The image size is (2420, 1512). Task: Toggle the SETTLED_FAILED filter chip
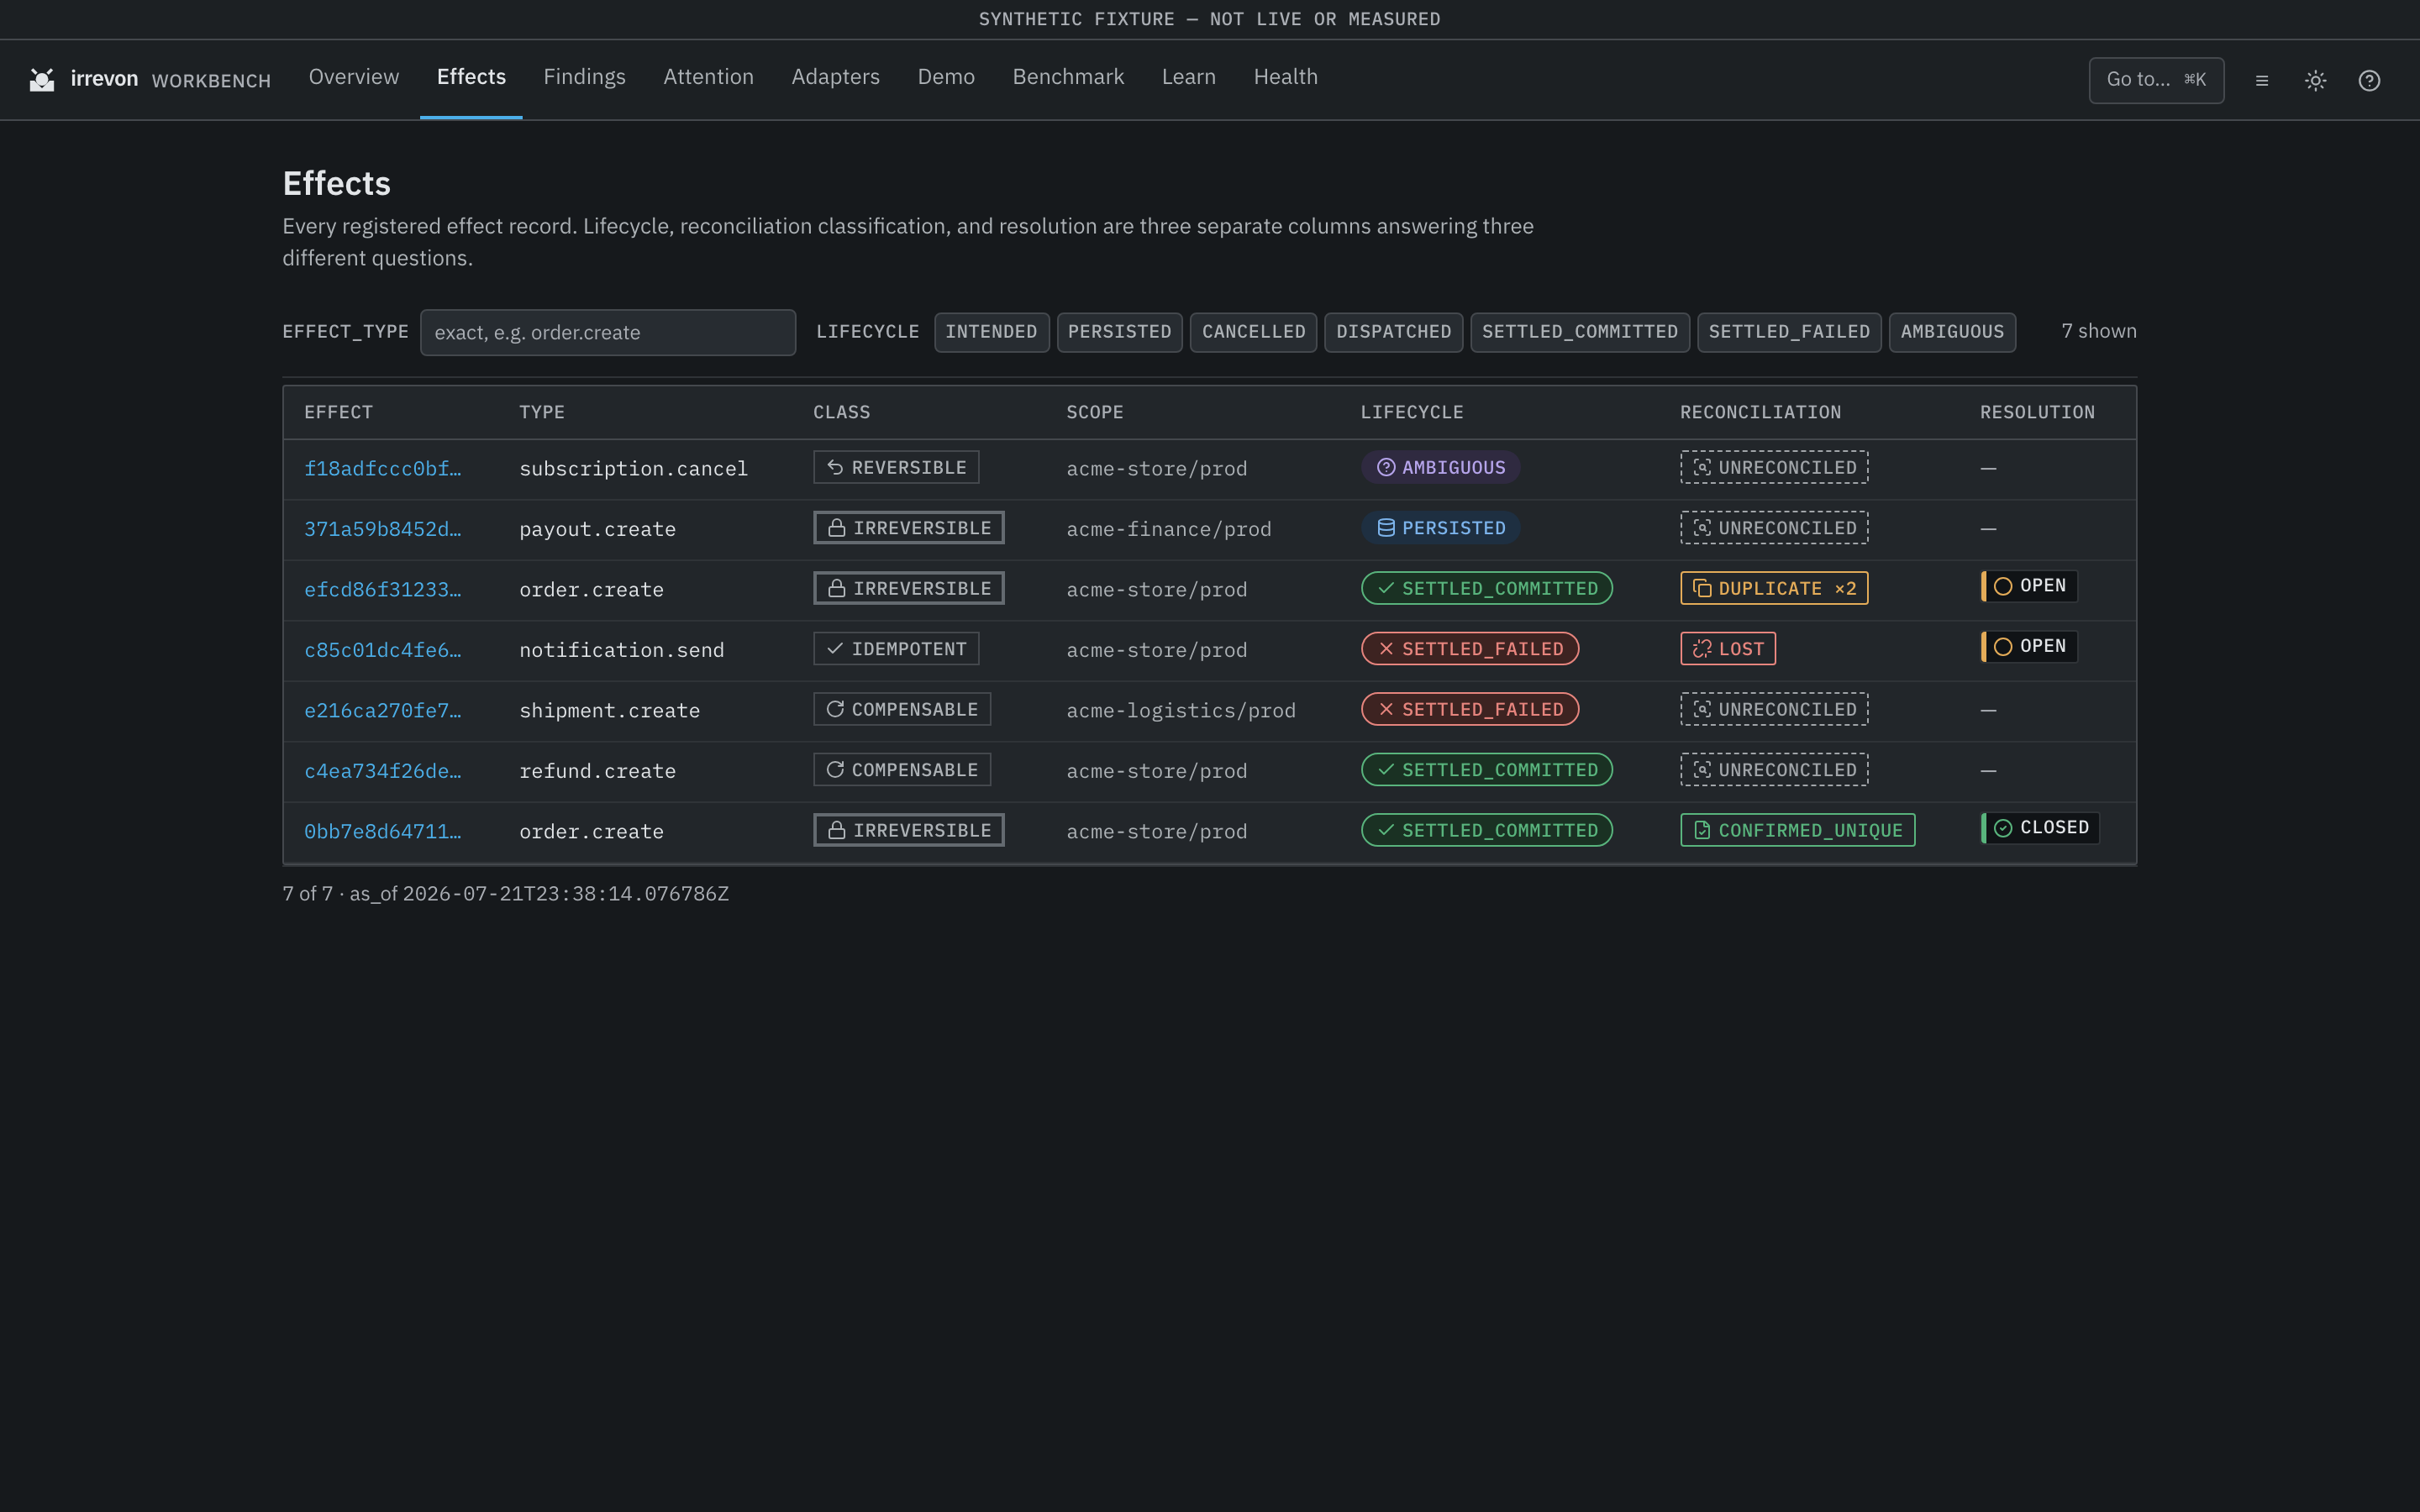click(x=1789, y=332)
